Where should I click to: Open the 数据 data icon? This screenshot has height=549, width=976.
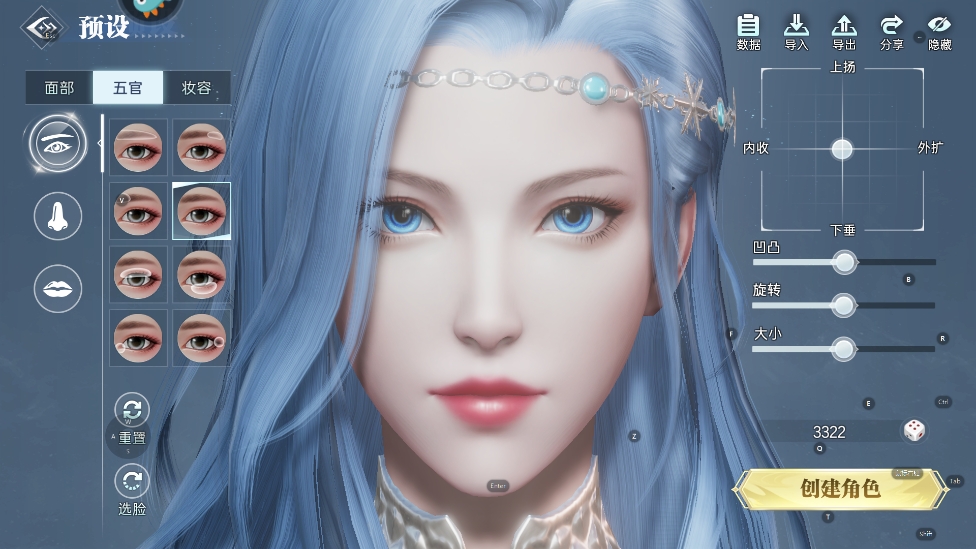click(748, 32)
